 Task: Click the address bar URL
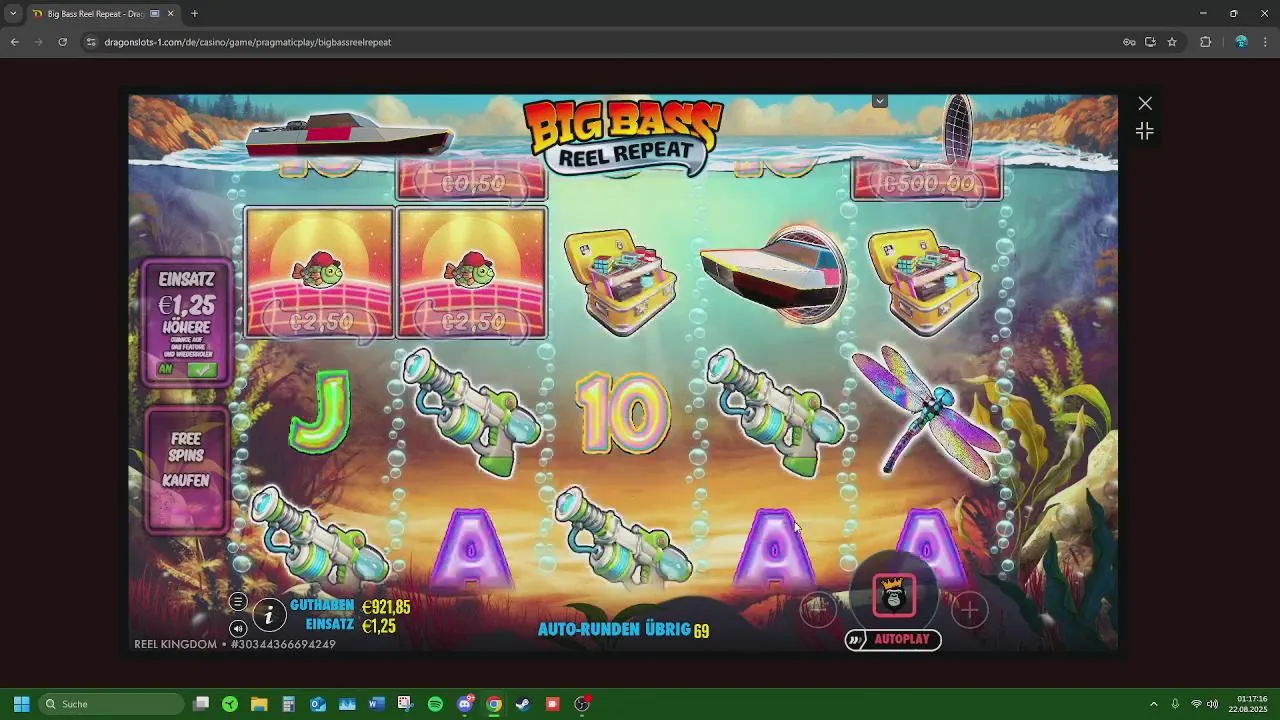(247, 42)
